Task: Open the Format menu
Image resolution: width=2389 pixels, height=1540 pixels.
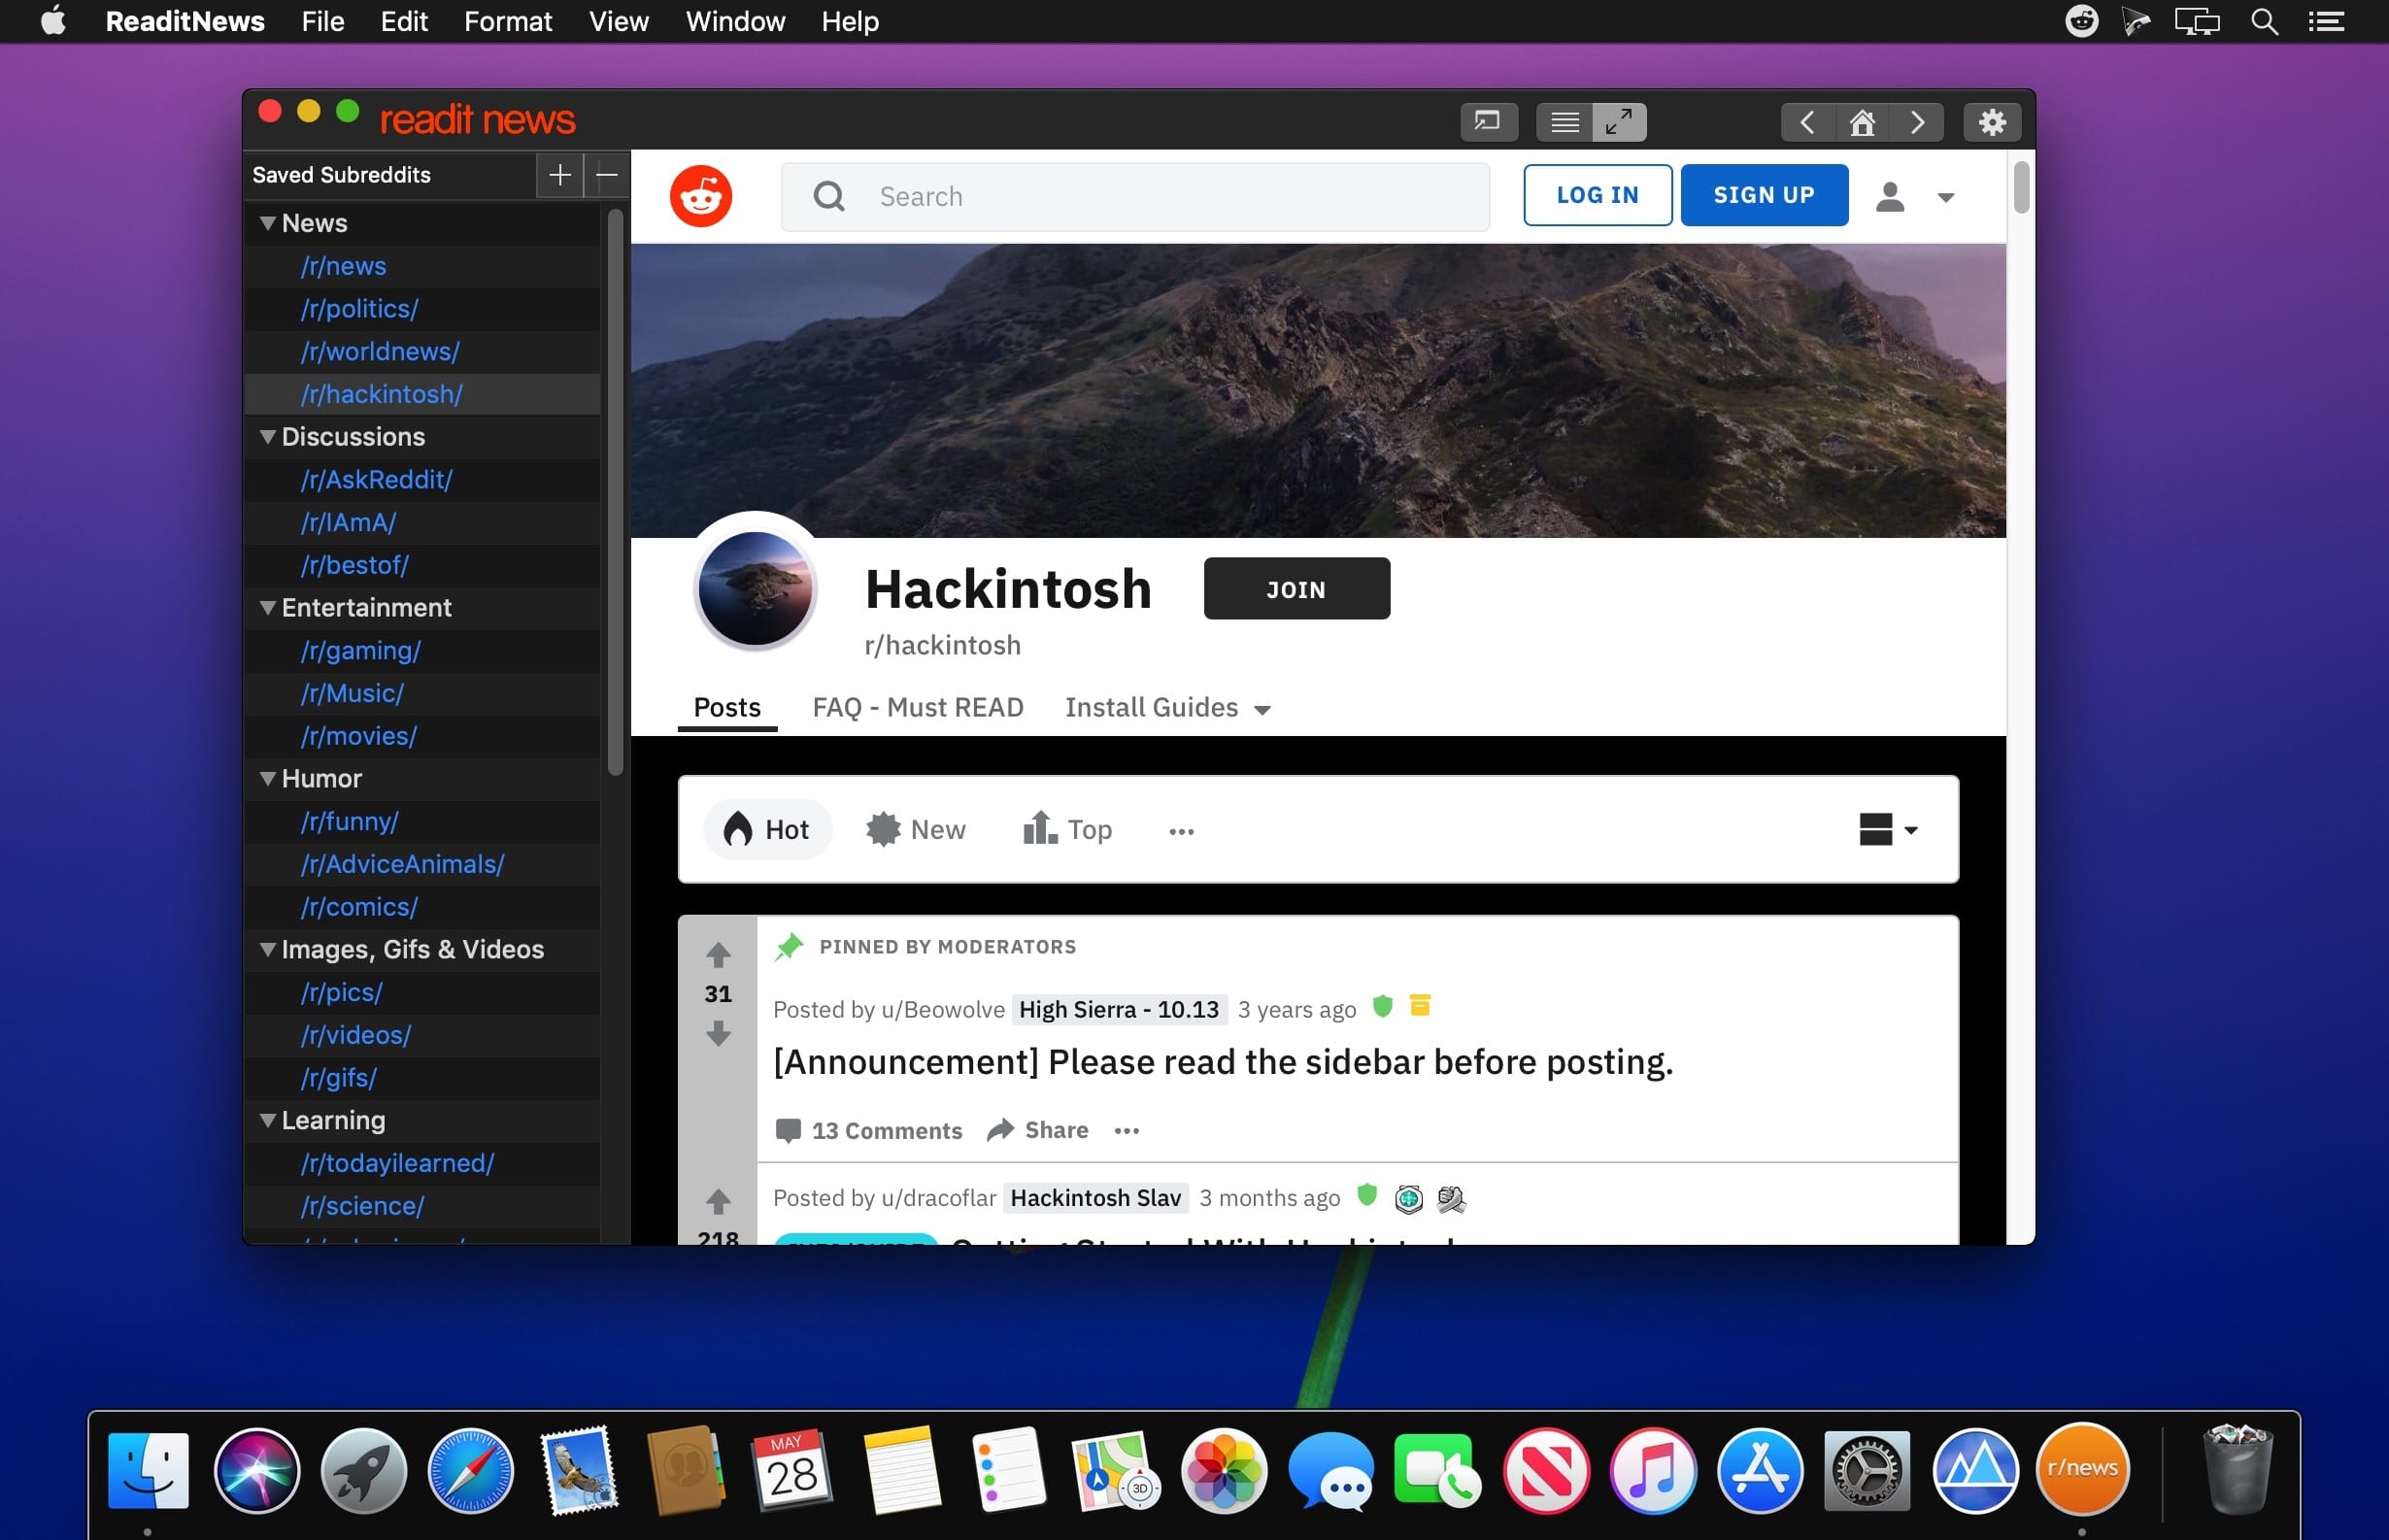Action: click(x=507, y=21)
